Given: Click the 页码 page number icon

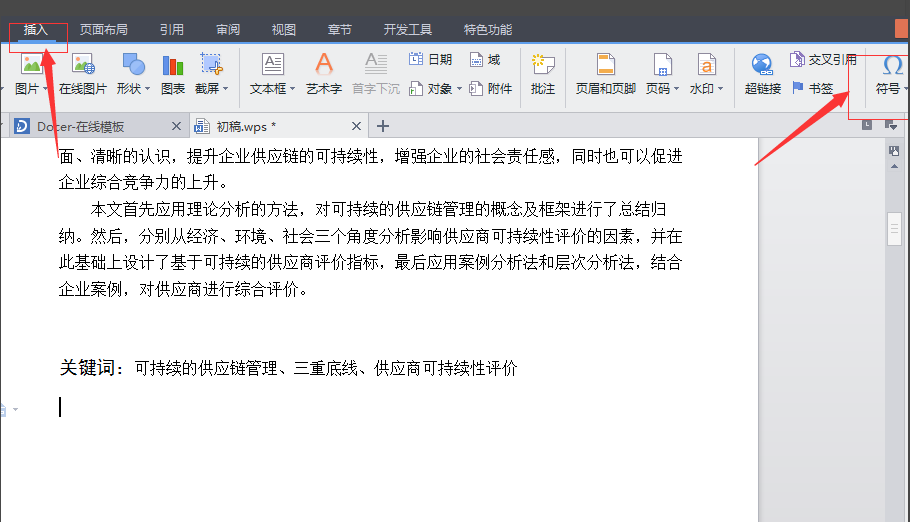Looking at the screenshot, I should [x=662, y=64].
